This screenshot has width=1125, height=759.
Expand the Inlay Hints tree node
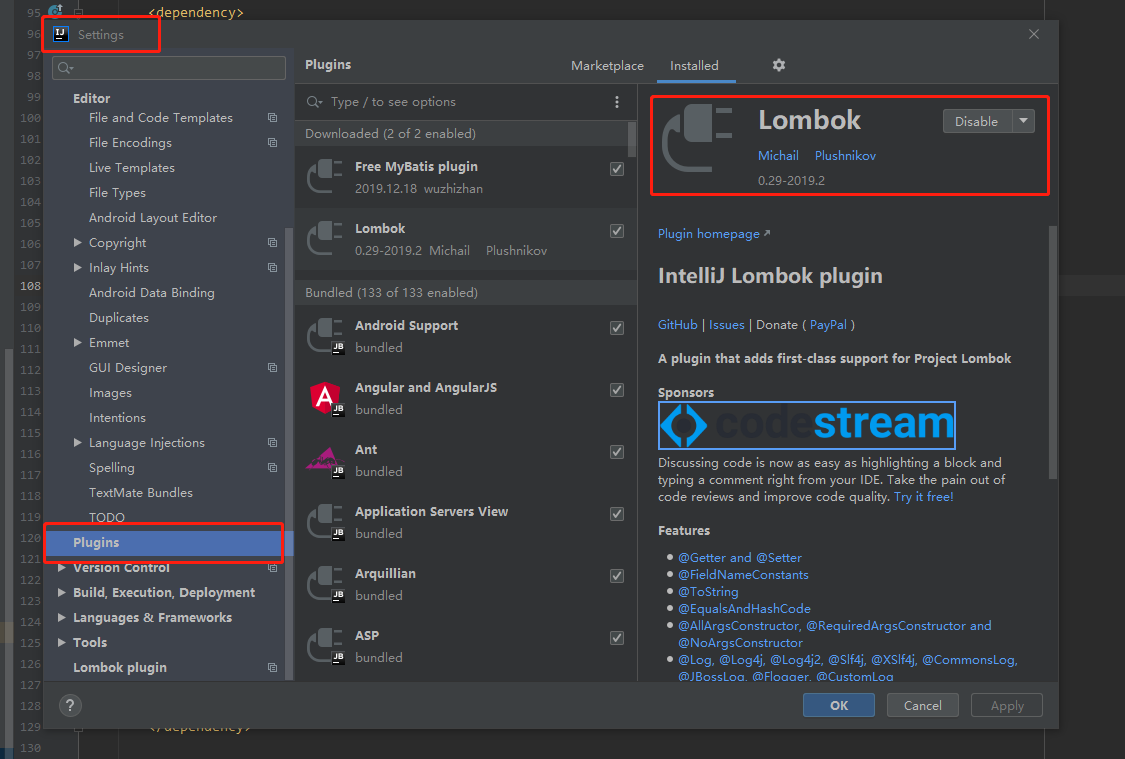click(x=77, y=268)
